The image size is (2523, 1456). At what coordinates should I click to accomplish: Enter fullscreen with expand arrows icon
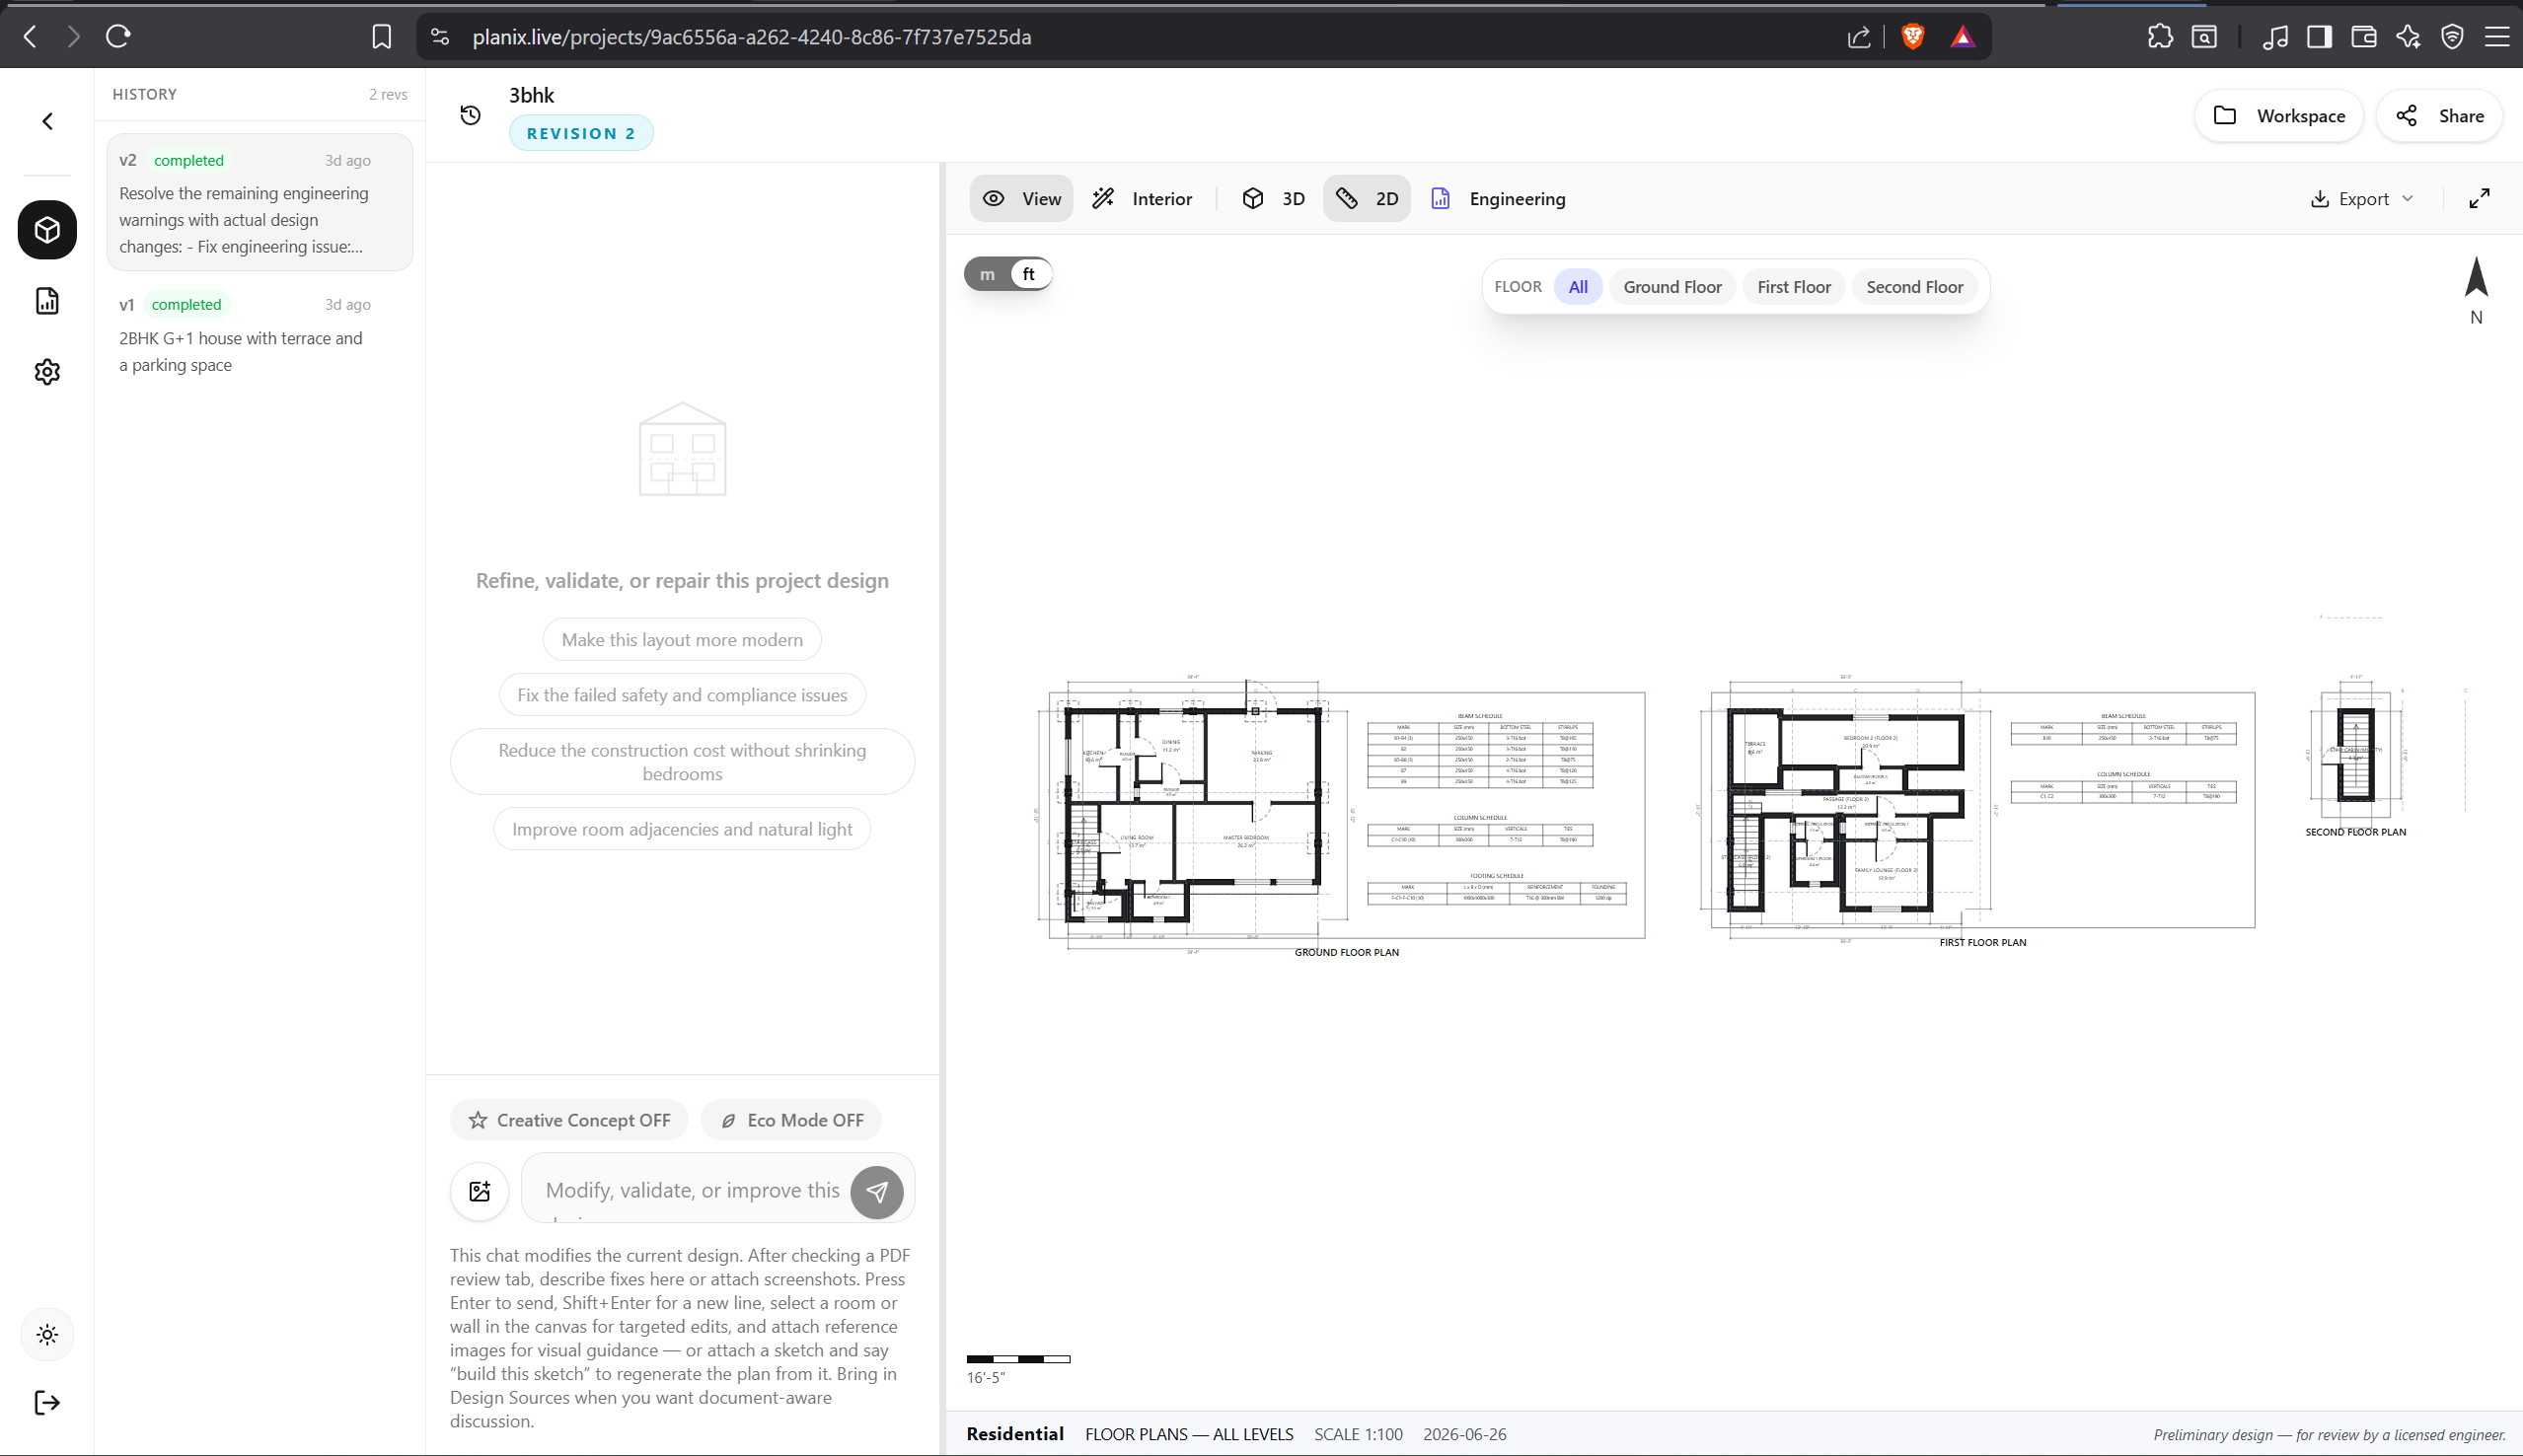2479,199
